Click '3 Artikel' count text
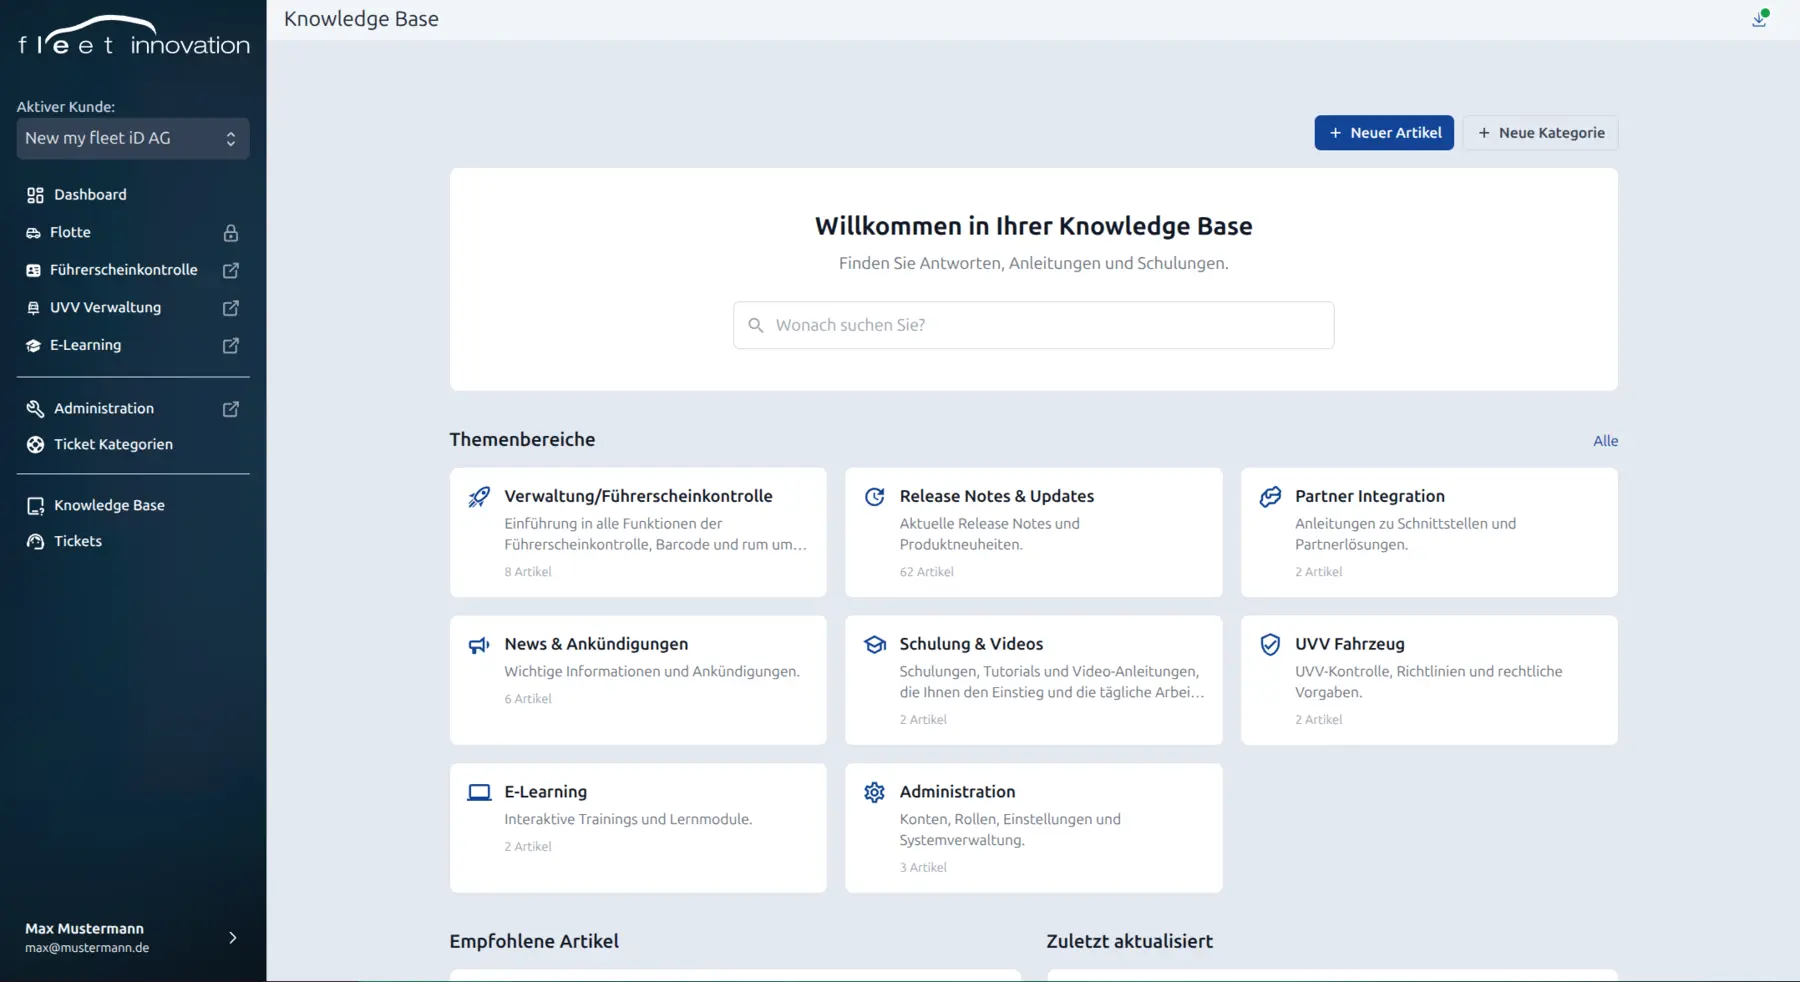 click(923, 868)
